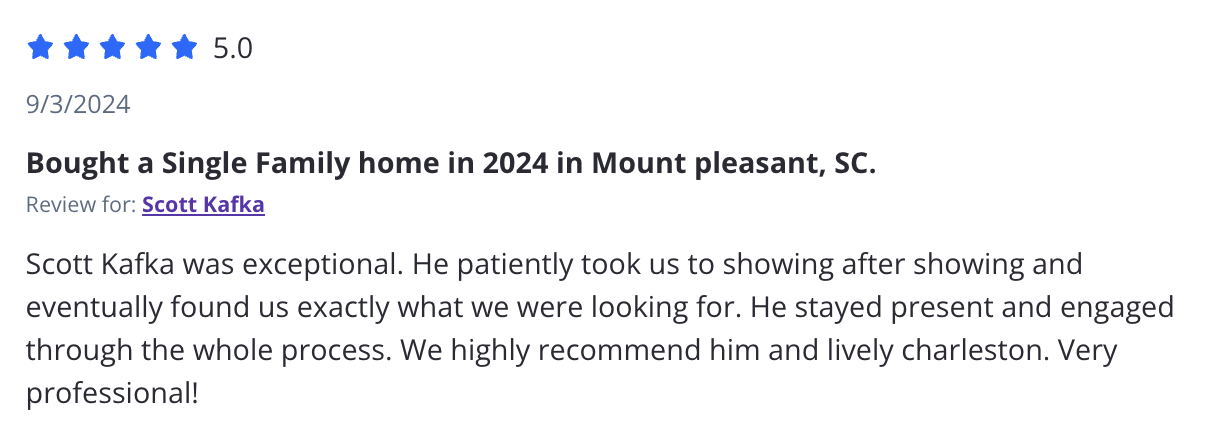Open the Scott Kafka profile link
Viewport: 1228px width, 432px height.
pos(203,206)
